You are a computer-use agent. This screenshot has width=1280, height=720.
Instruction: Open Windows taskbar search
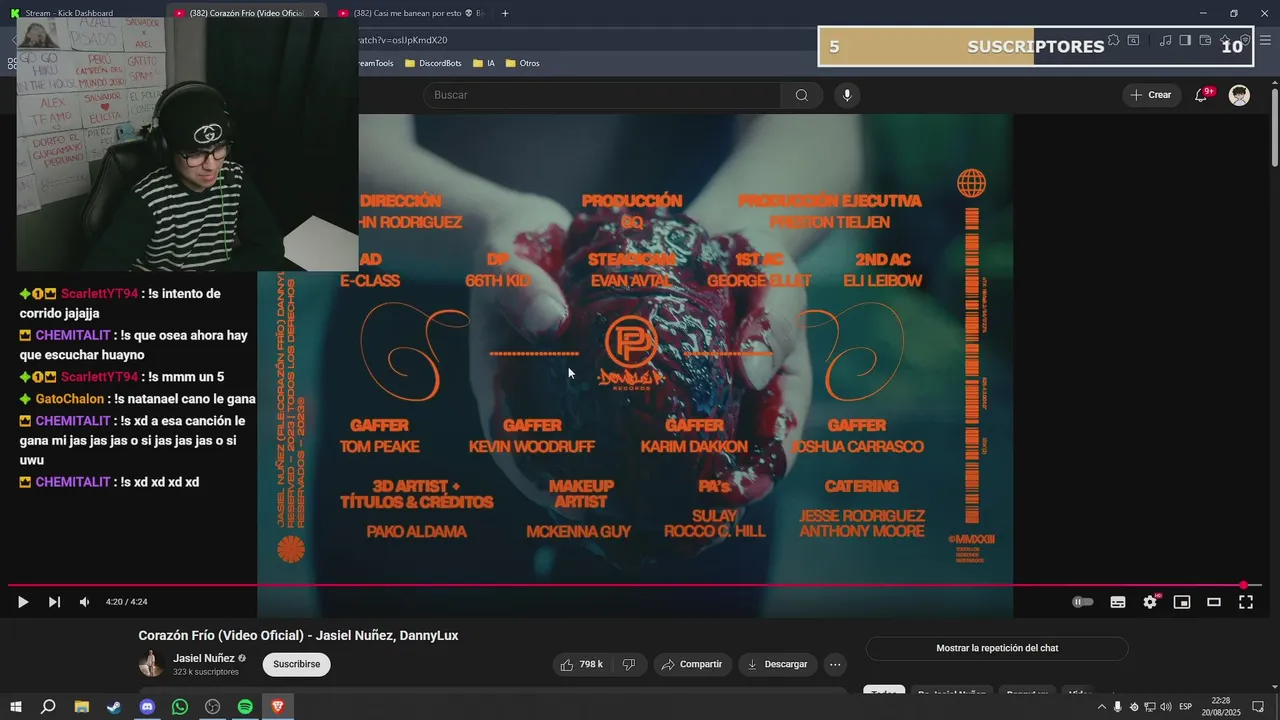pyautogui.click(x=48, y=707)
